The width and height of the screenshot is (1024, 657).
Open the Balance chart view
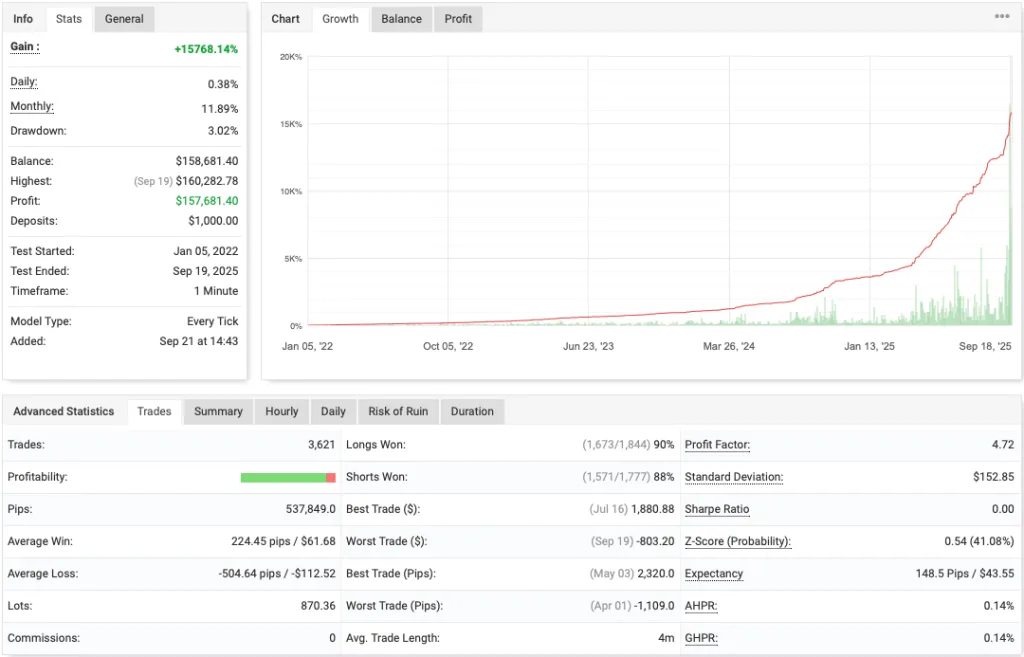400,18
